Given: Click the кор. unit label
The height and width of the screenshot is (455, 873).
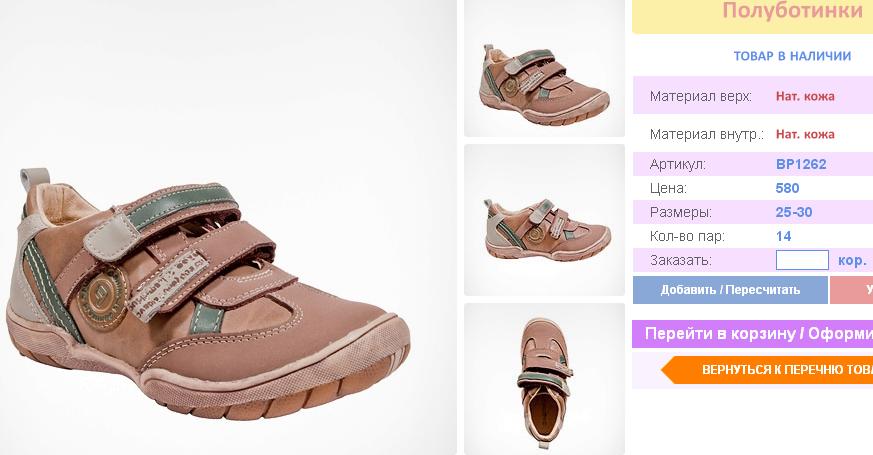Looking at the screenshot, I should [x=852, y=261].
